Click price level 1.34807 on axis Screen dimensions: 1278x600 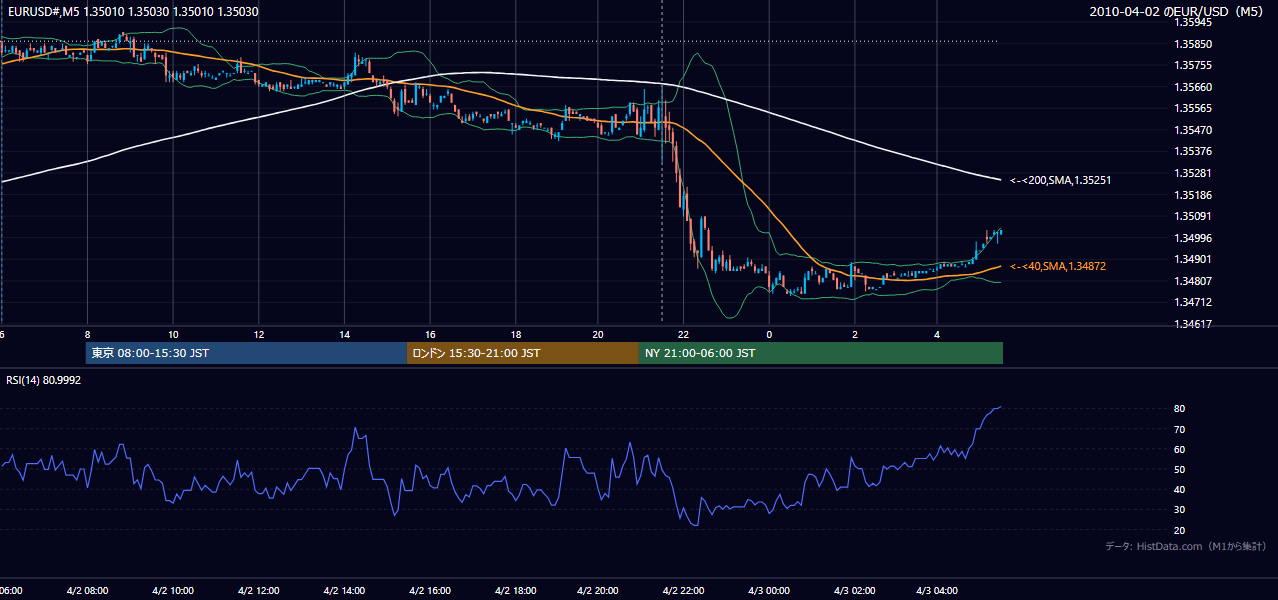point(1194,281)
